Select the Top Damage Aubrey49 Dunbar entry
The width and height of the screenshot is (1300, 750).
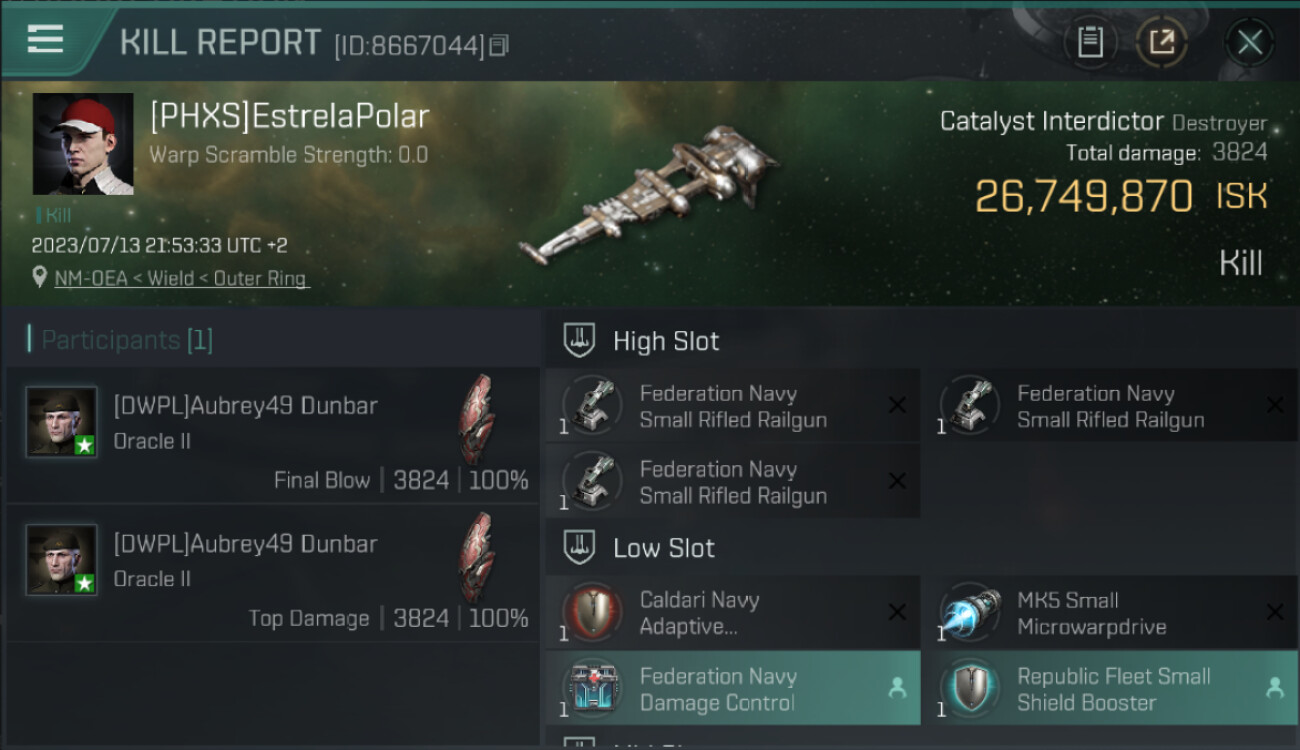tap(272, 575)
